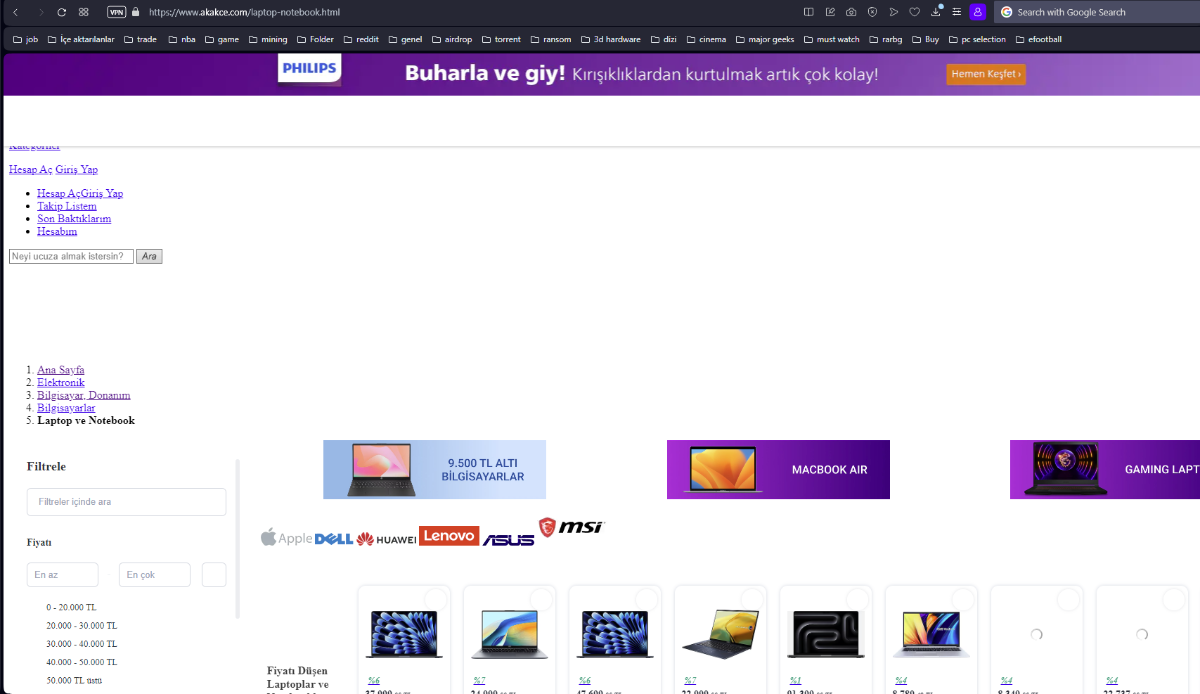1200x694 pixels.
Task: Filter by the Huawei brand logo
Action: click(x=386, y=539)
